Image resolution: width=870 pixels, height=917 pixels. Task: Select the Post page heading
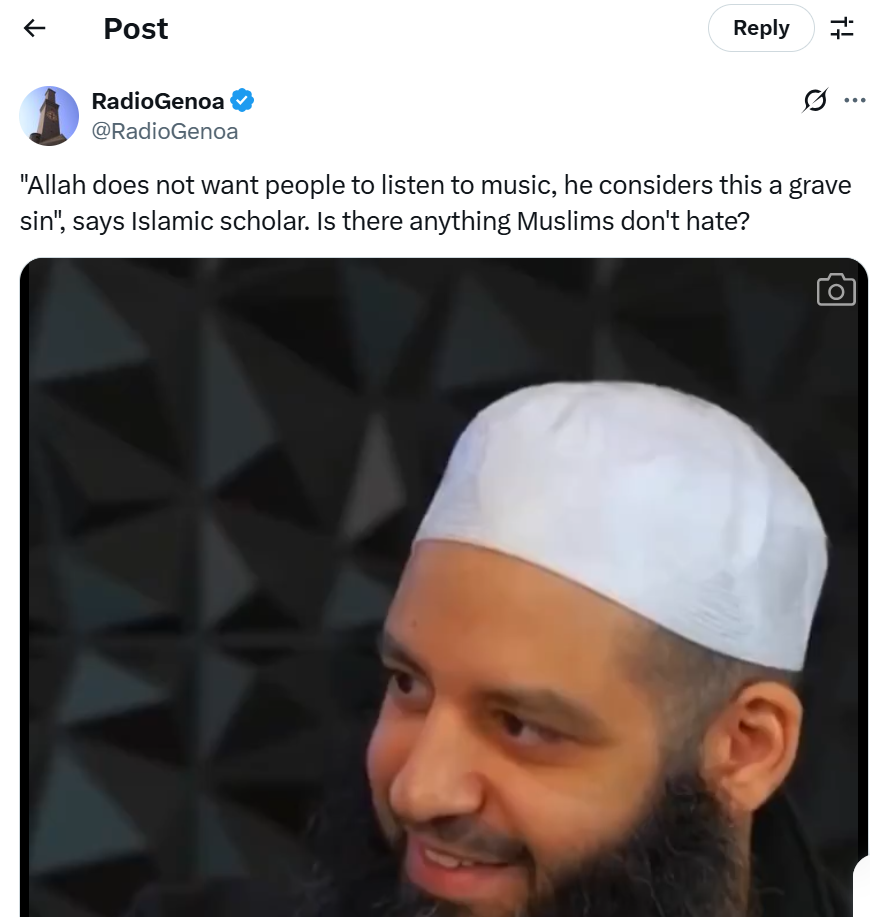[x=136, y=29]
